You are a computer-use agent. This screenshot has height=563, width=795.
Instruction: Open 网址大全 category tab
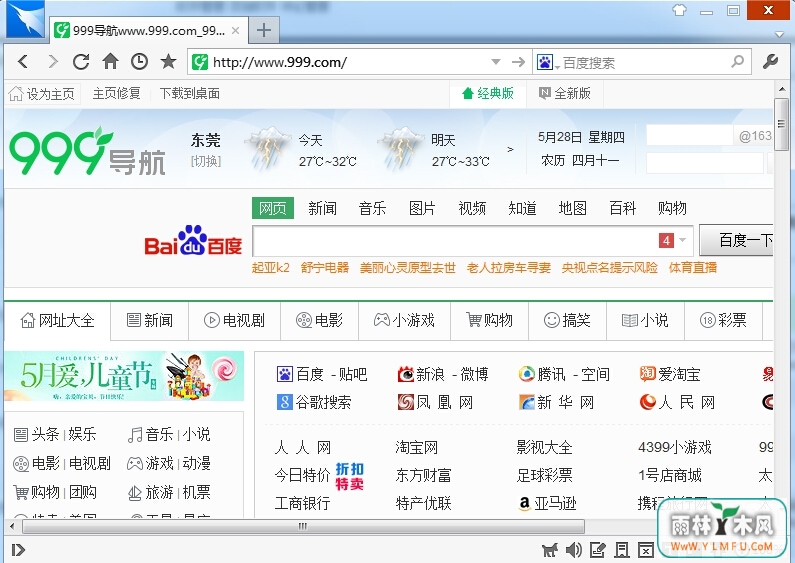(57, 321)
